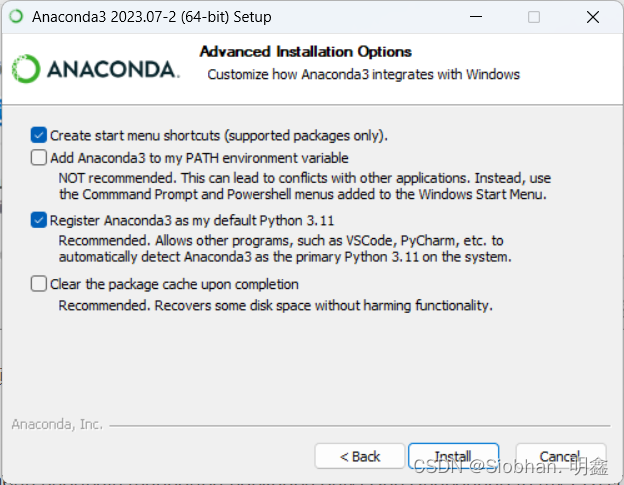This screenshot has width=624, height=485.
Task: Go to the previous step with Back
Action: tap(360, 456)
